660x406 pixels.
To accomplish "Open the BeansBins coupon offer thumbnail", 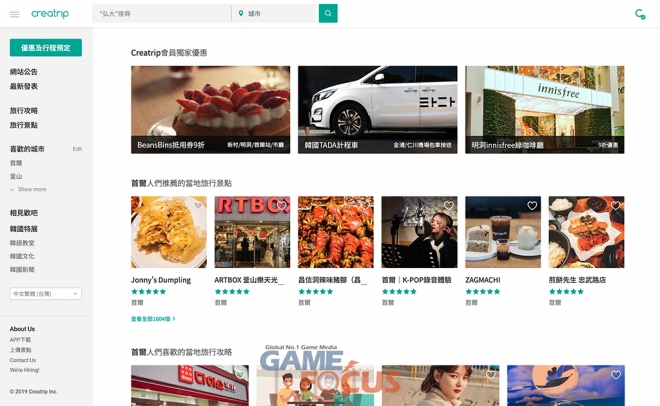I will [x=210, y=109].
